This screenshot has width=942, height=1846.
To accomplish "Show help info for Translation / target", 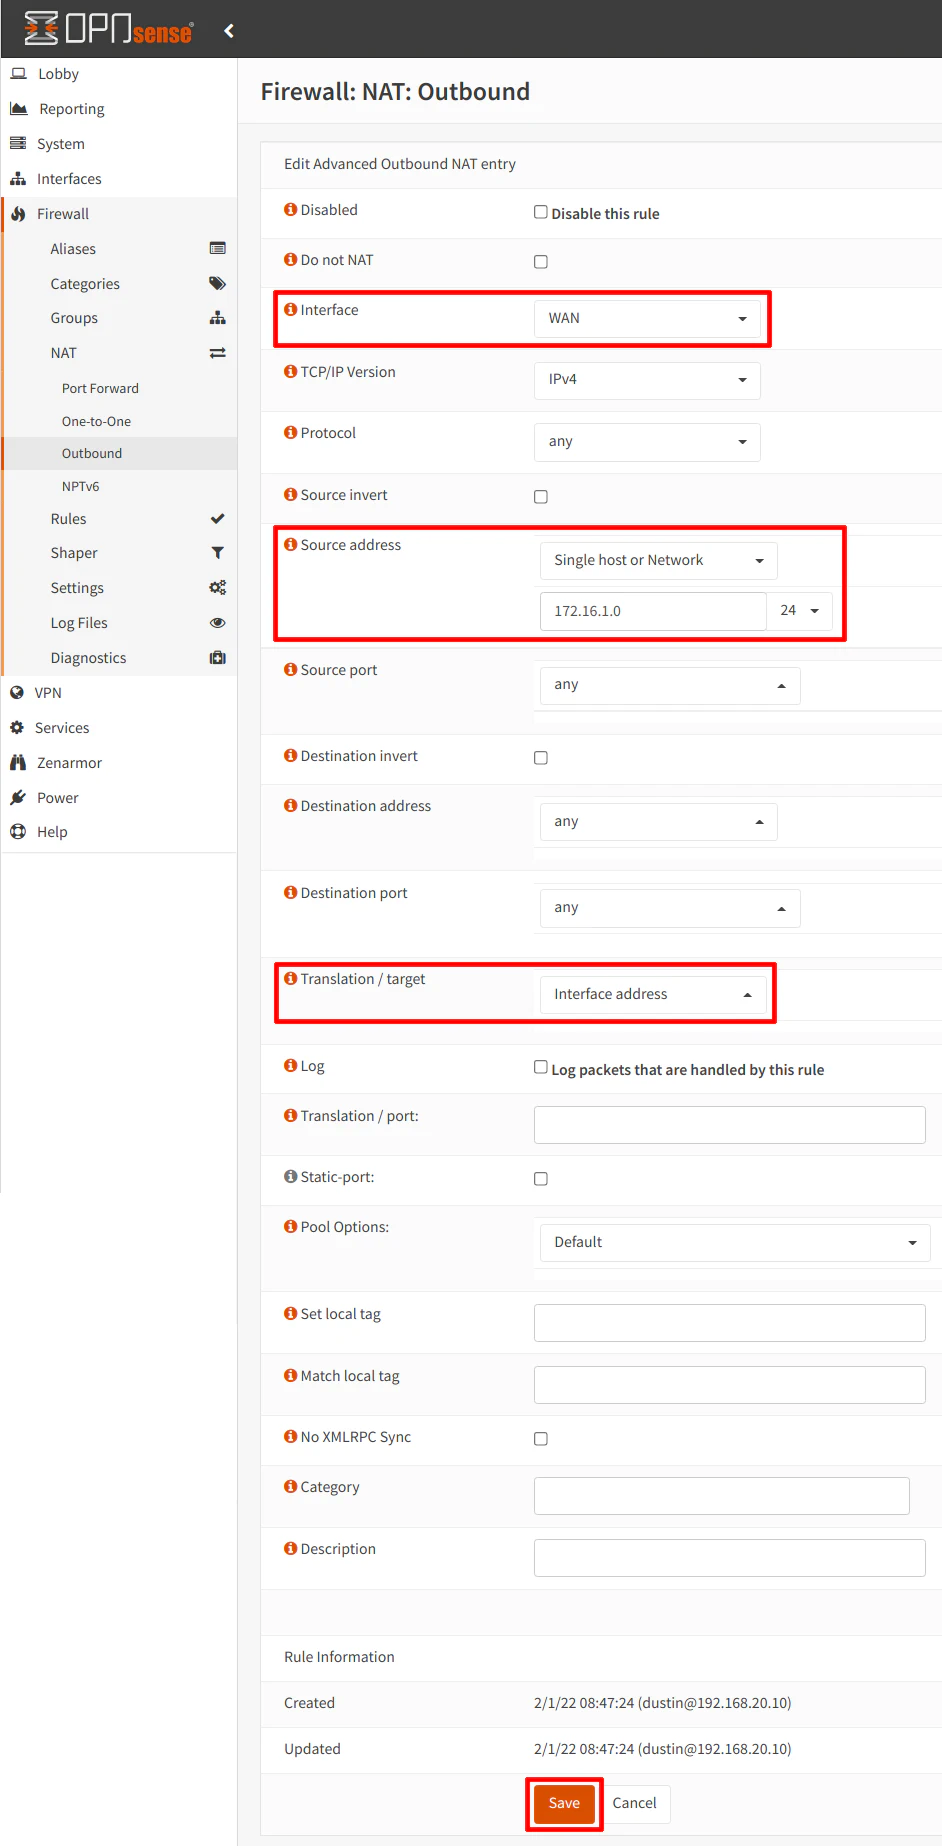I will pos(290,978).
